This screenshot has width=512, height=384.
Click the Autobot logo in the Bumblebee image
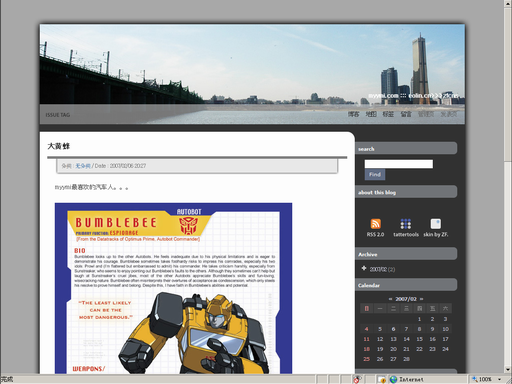tap(189, 226)
